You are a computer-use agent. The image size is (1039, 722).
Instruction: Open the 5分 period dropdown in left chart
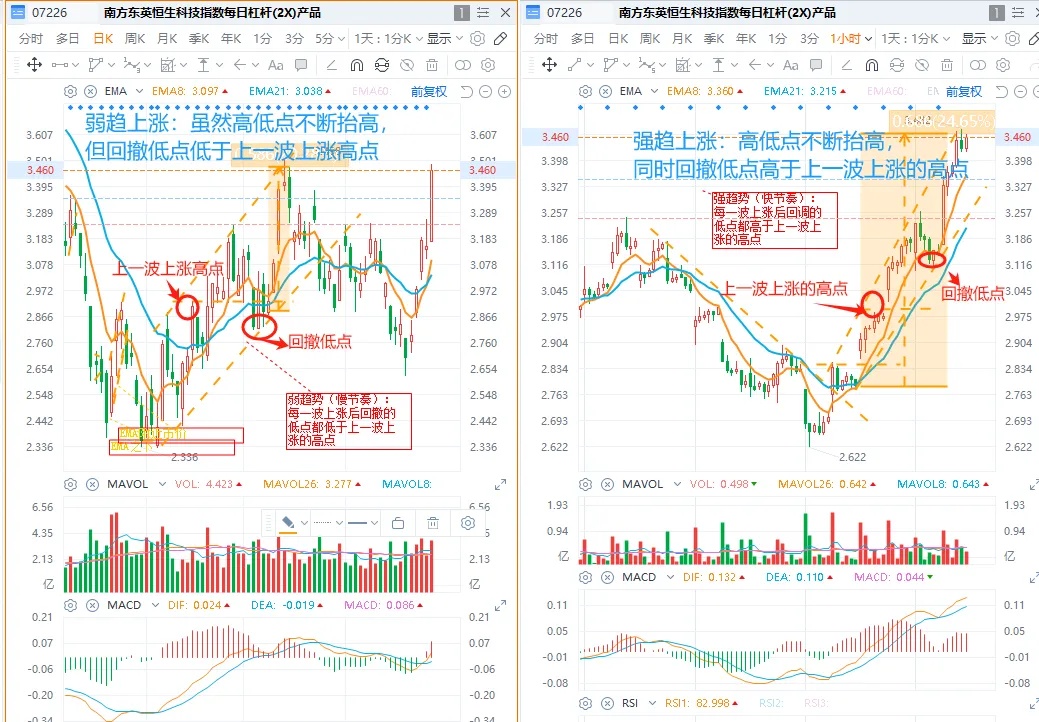click(x=329, y=38)
